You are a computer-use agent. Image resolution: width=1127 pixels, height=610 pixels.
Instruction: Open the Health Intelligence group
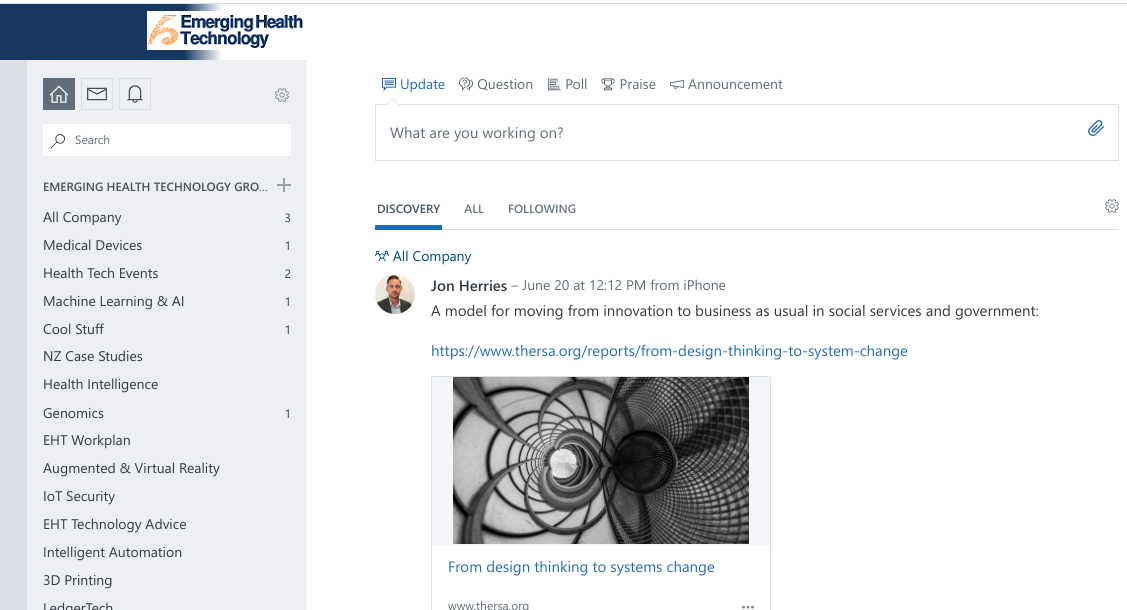coord(101,384)
